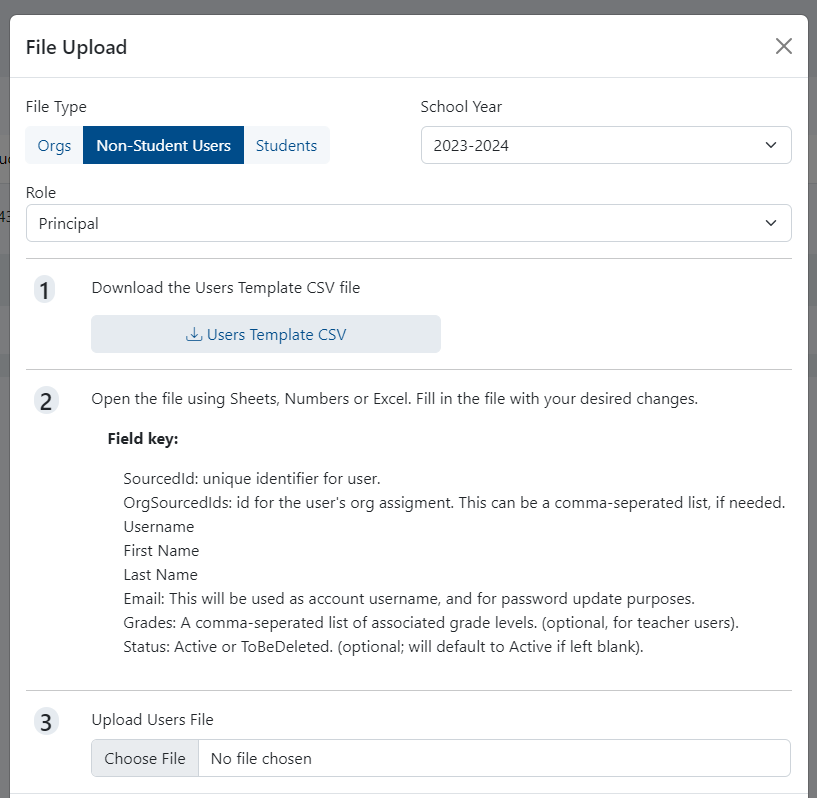
Task: Select the Orgs file type
Action: pos(54,145)
